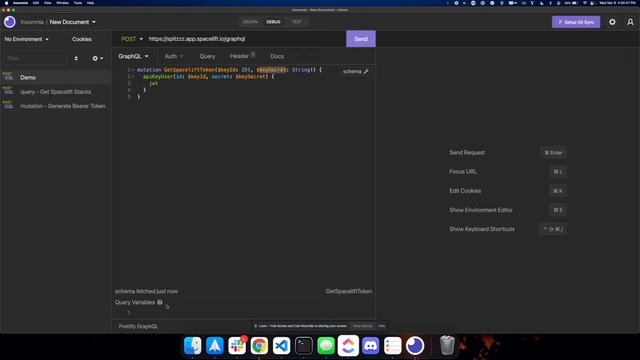The height and width of the screenshot is (360, 640).
Task: Collapse the mutation block fold arrow
Action: (x=133, y=70)
